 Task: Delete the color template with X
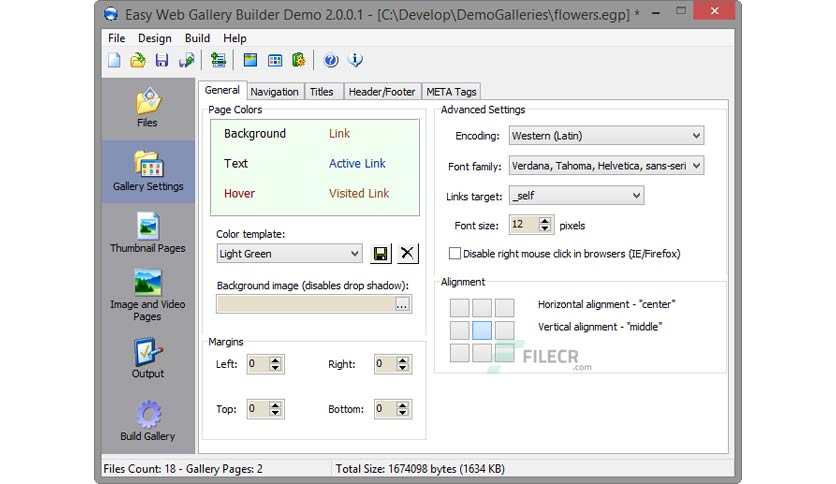(407, 253)
